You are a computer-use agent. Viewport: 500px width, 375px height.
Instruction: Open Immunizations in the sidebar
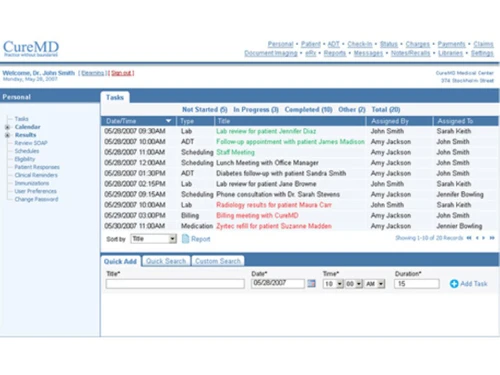[x=32, y=183]
